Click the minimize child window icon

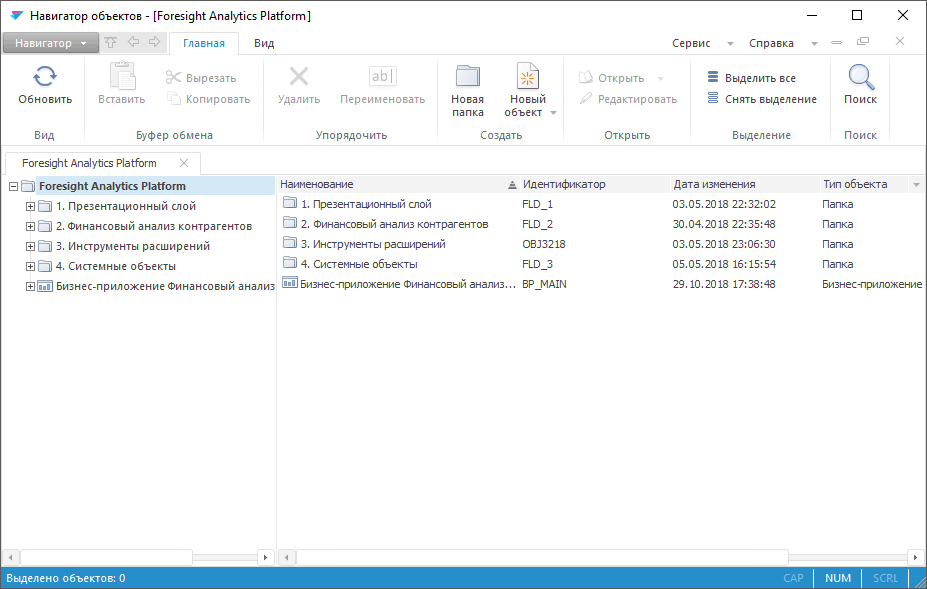[x=836, y=43]
